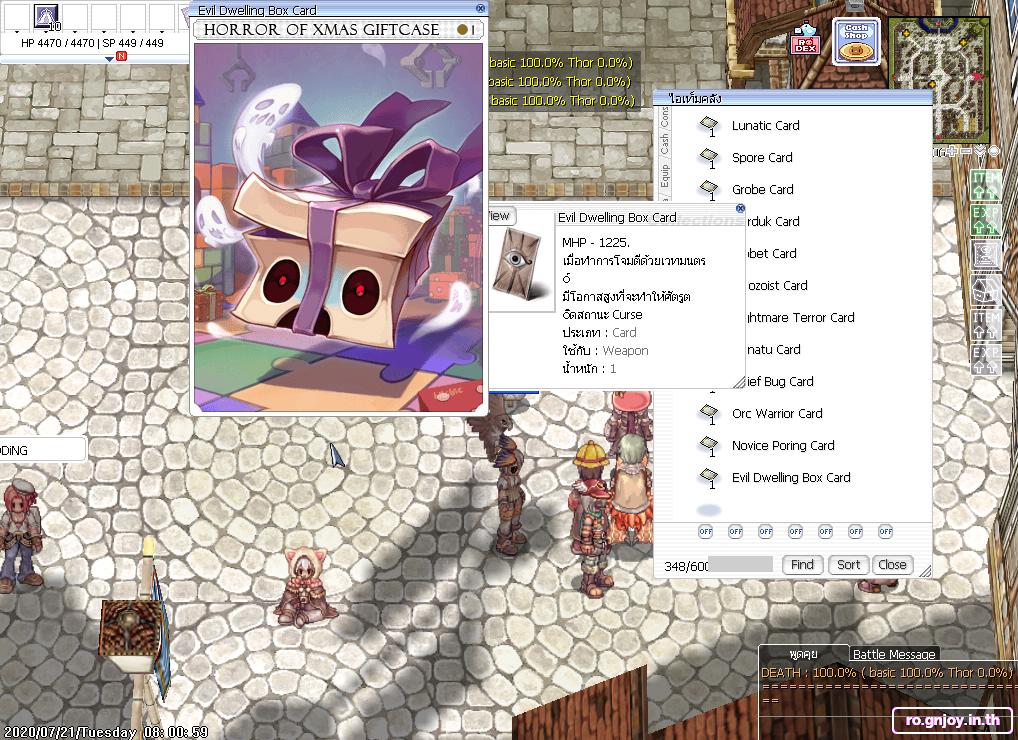The height and width of the screenshot is (740, 1018).
Task: Click the gray EXP boost icon
Action: (986, 360)
